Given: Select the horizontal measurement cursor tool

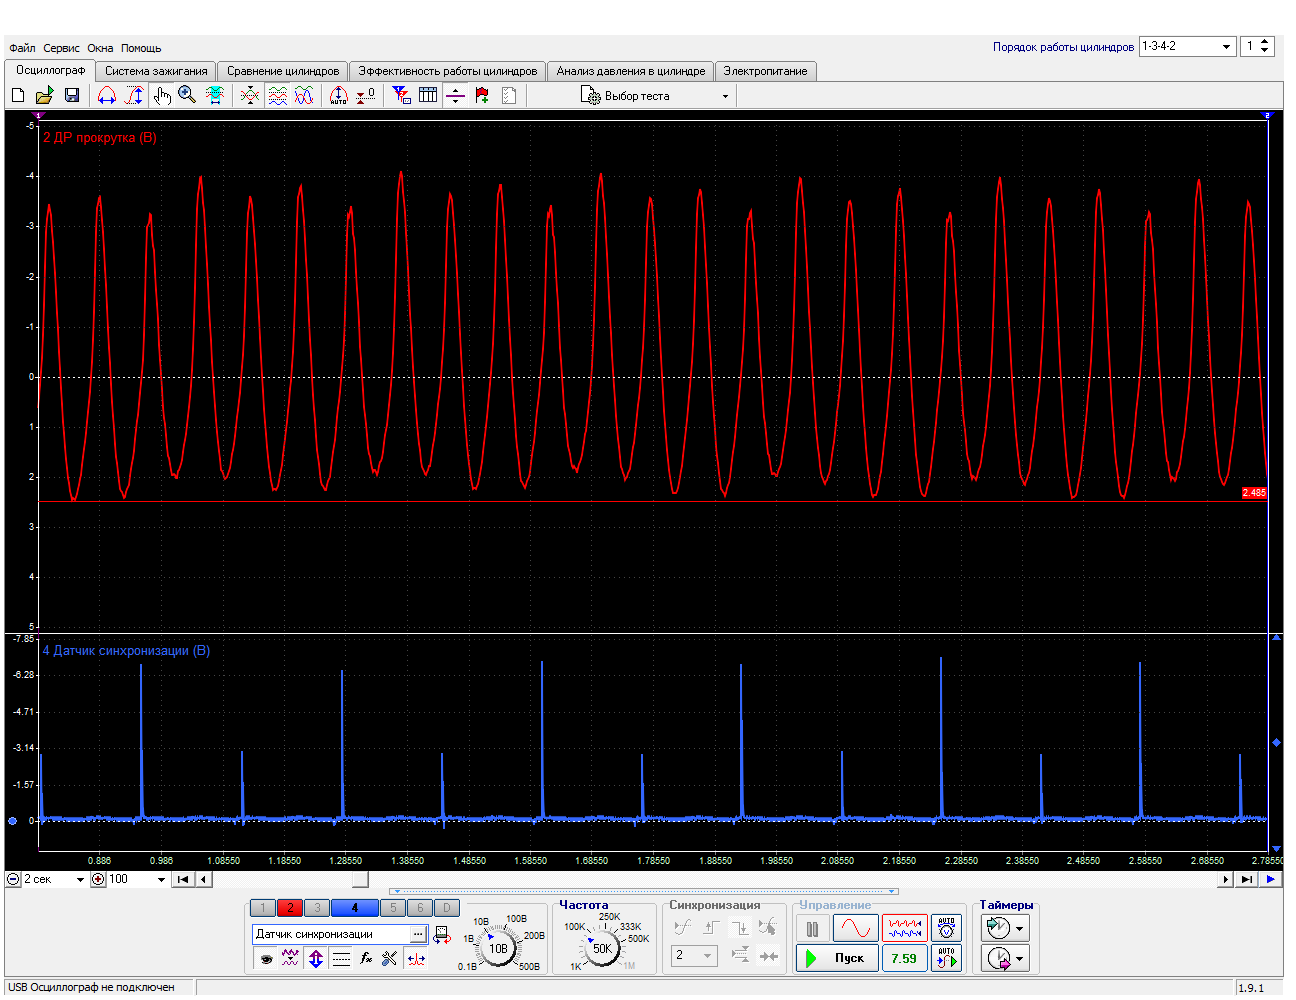Looking at the screenshot, I should (x=107, y=96).
